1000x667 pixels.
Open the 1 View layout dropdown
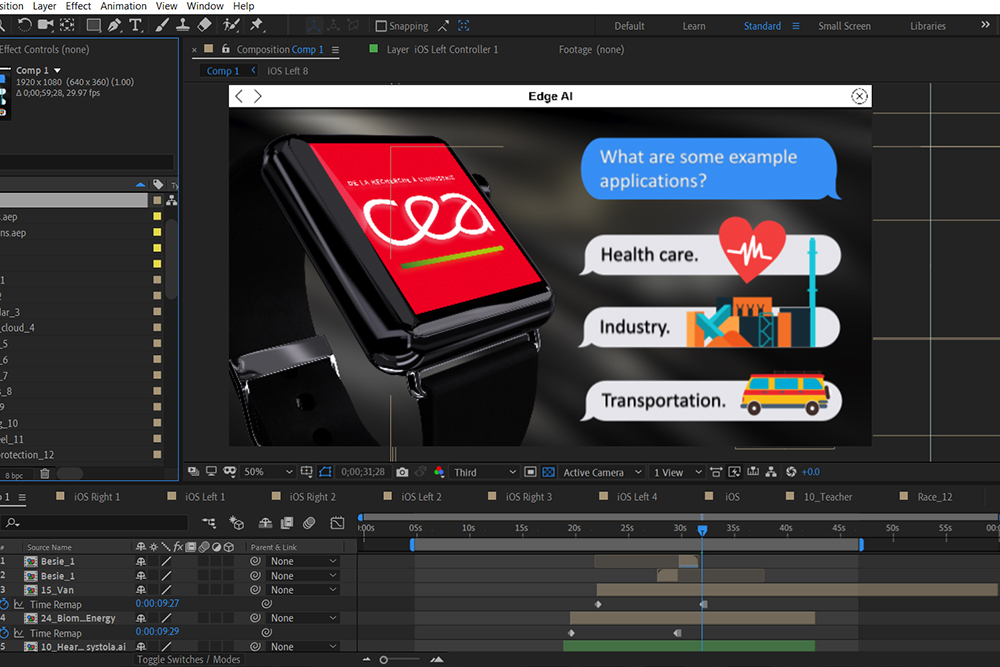click(677, 472)
